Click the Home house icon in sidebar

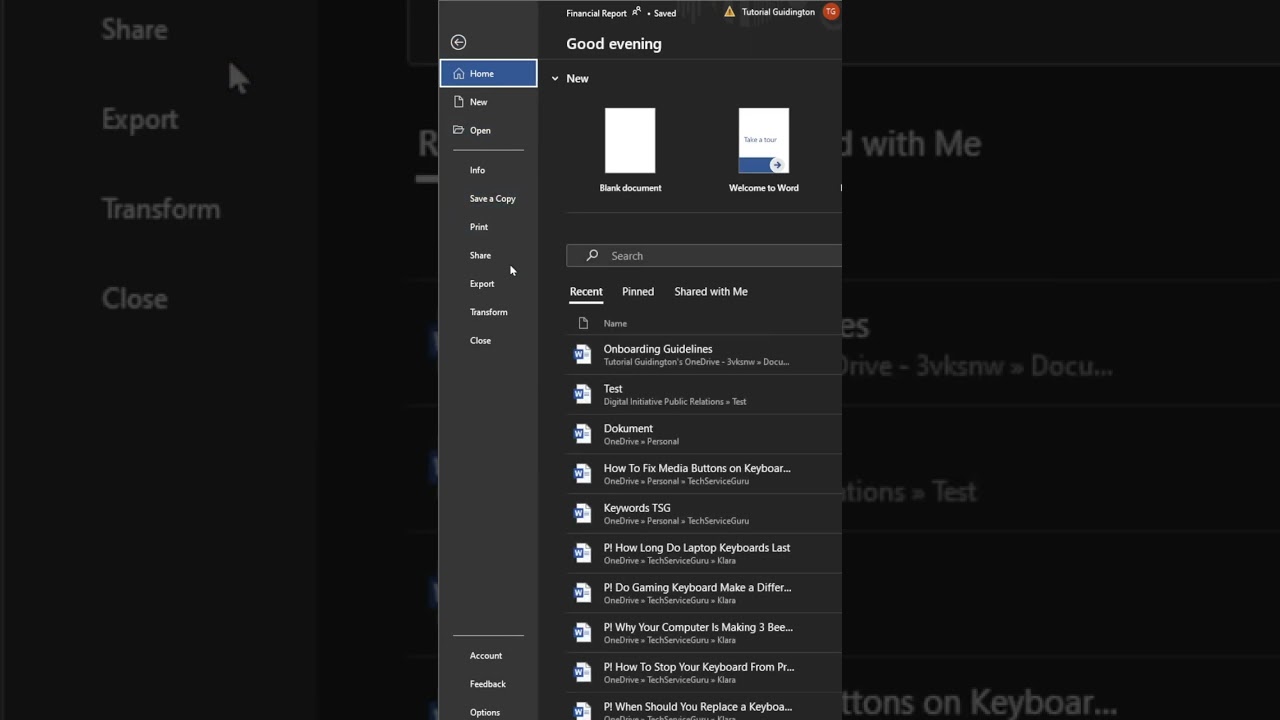(458, 73)
